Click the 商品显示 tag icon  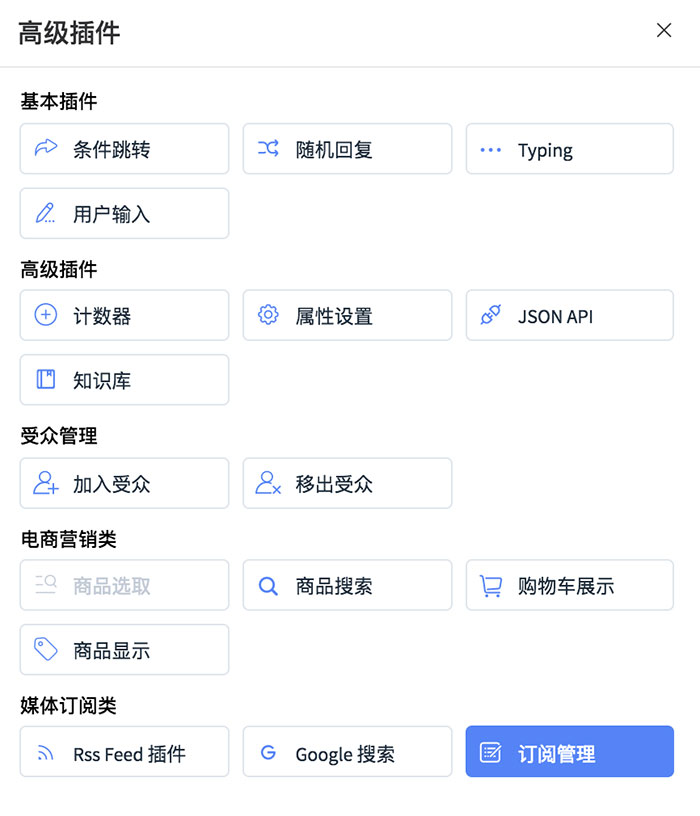(46, 649)
